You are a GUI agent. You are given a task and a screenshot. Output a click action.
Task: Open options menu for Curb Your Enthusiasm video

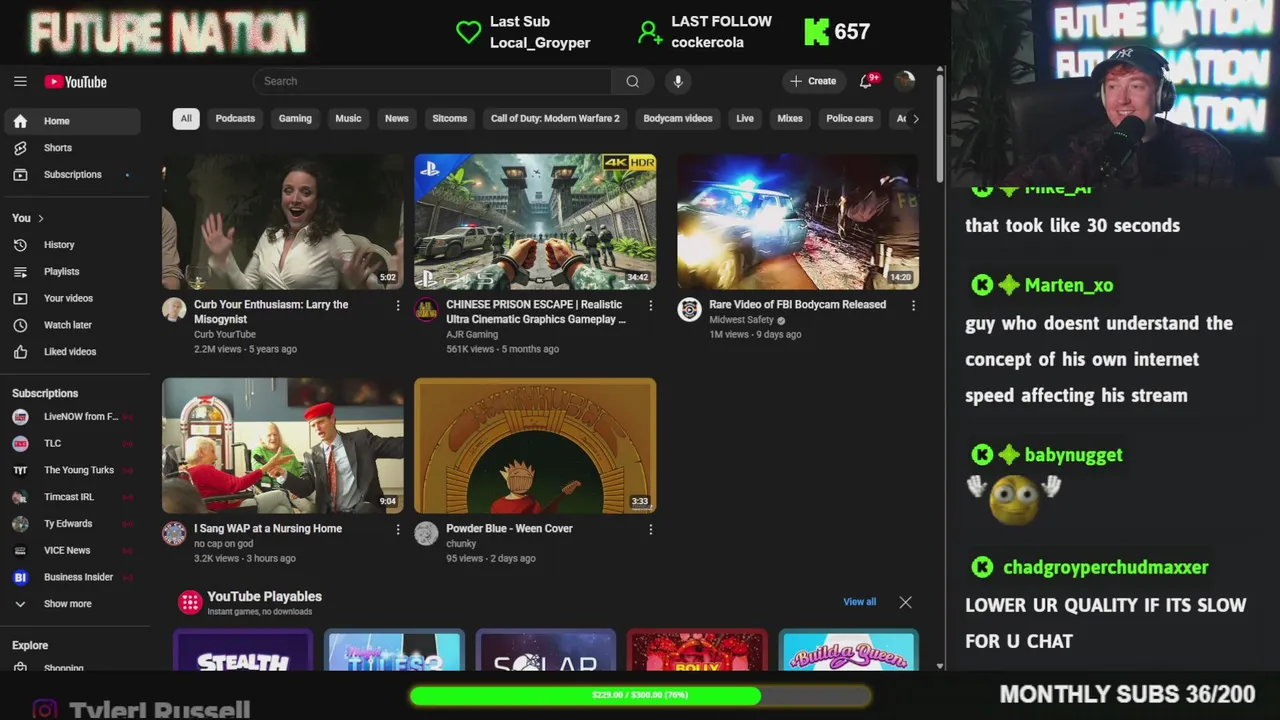click(398, 305)
